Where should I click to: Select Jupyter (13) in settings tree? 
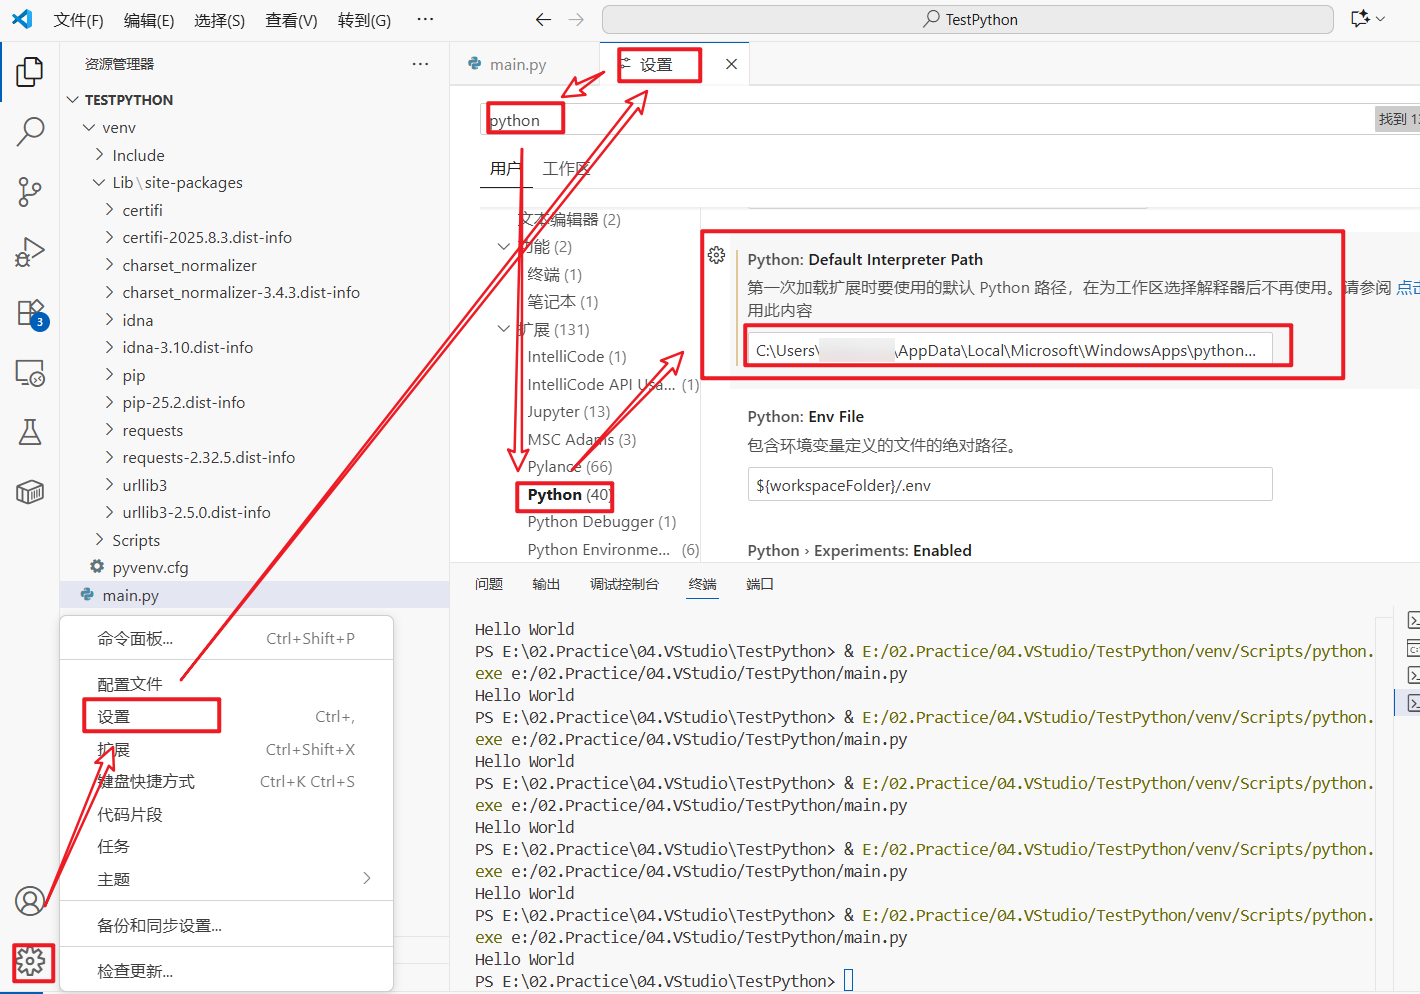point(569,411)
